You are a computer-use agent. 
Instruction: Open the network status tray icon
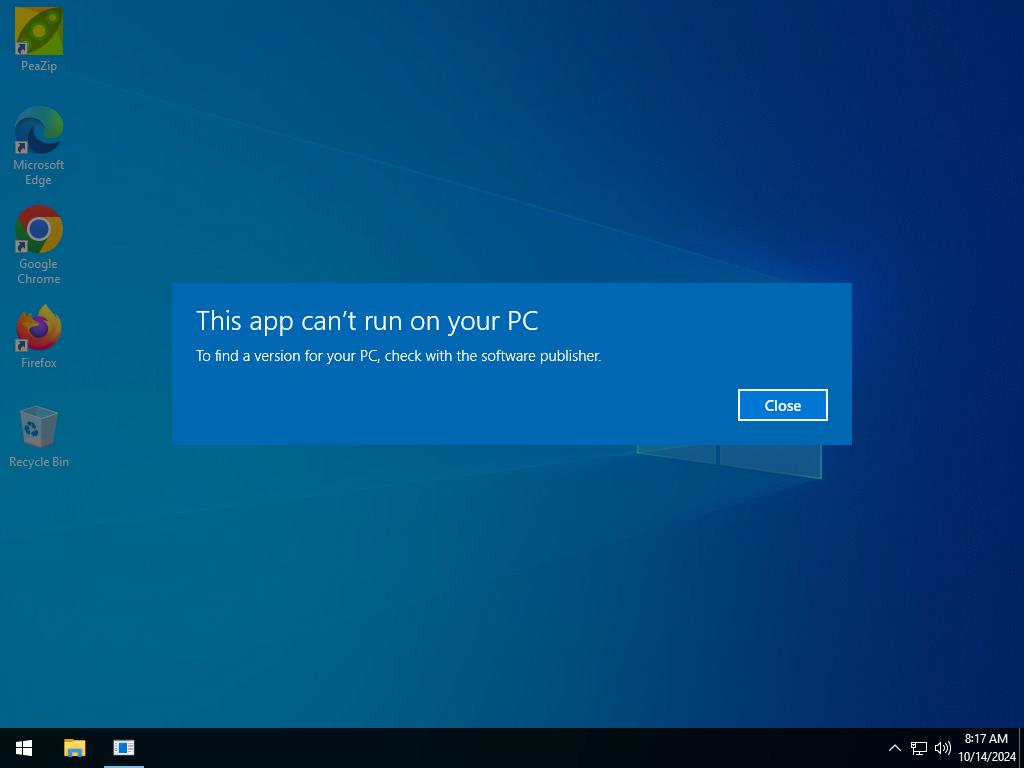point(918,748)
